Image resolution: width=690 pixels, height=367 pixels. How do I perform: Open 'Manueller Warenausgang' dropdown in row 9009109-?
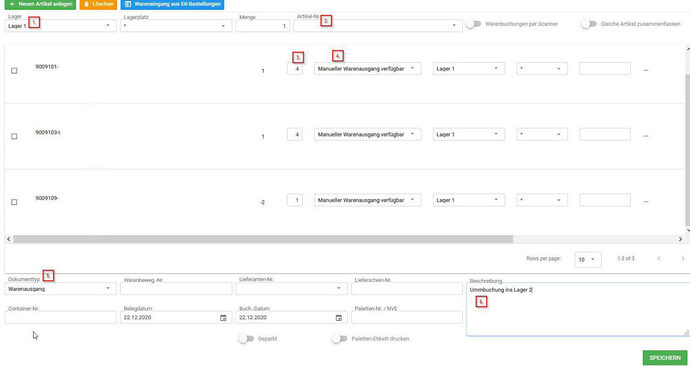pos(367,200)
